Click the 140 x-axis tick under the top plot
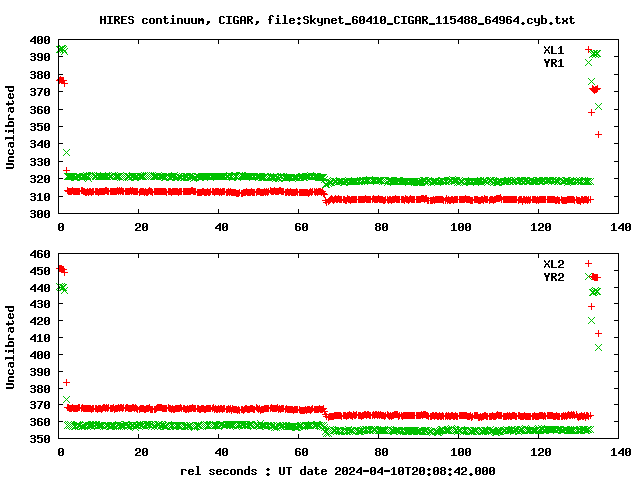Viewport: 640px width, 480px height. (621, 227)
